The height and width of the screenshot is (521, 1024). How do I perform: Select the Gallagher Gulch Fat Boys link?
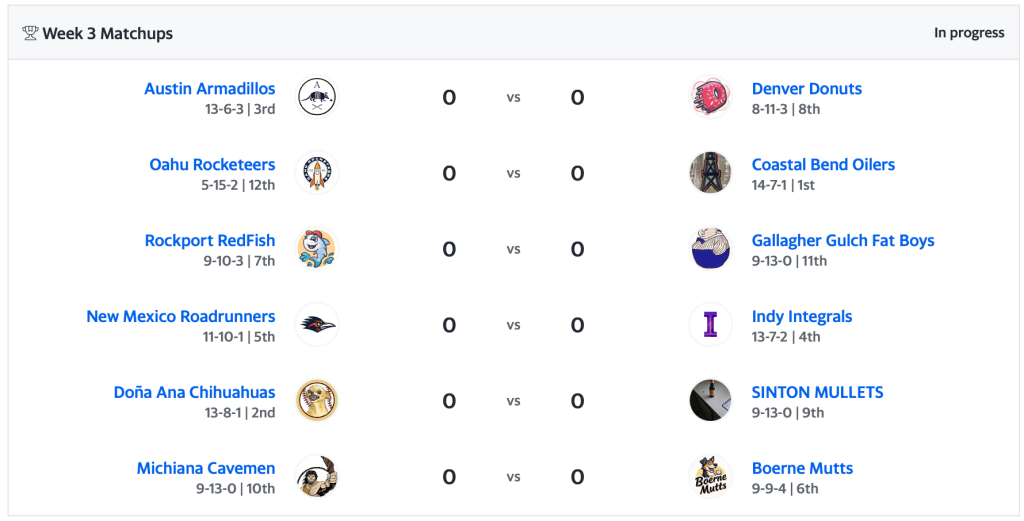click(x=843, y=241)
